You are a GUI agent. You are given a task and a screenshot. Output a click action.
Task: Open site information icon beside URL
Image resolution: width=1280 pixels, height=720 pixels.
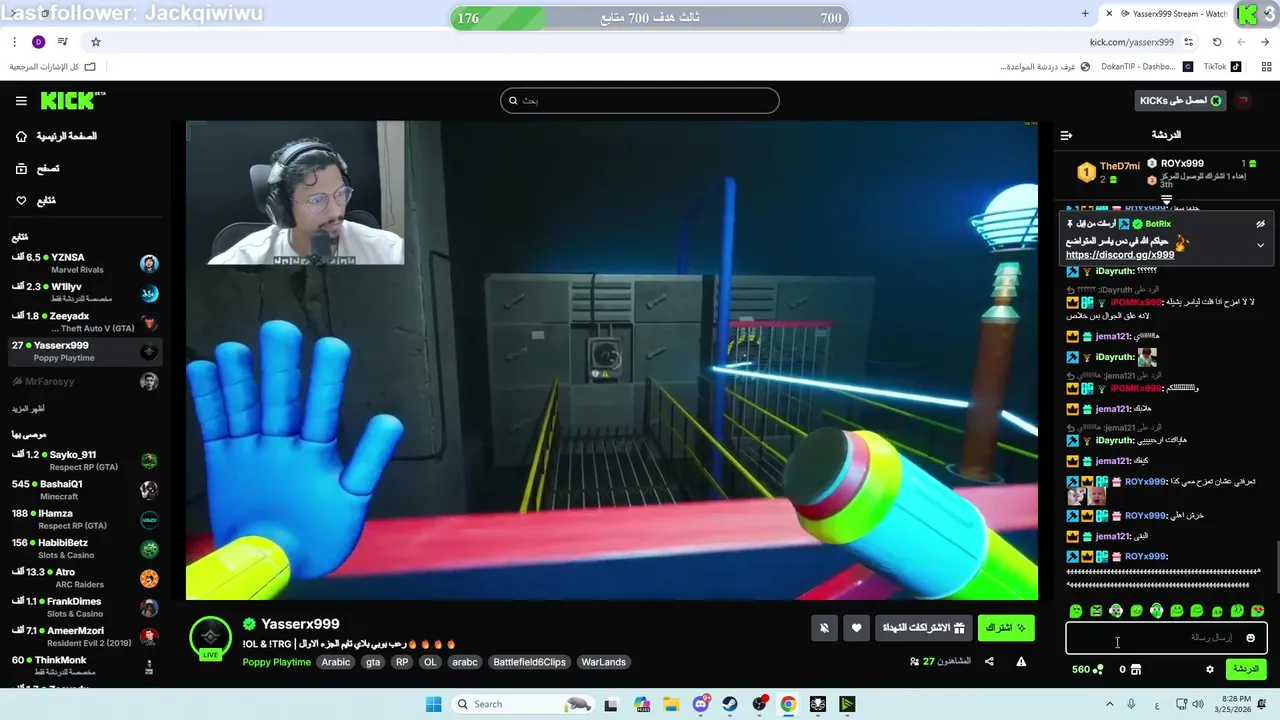[1188, 42]
